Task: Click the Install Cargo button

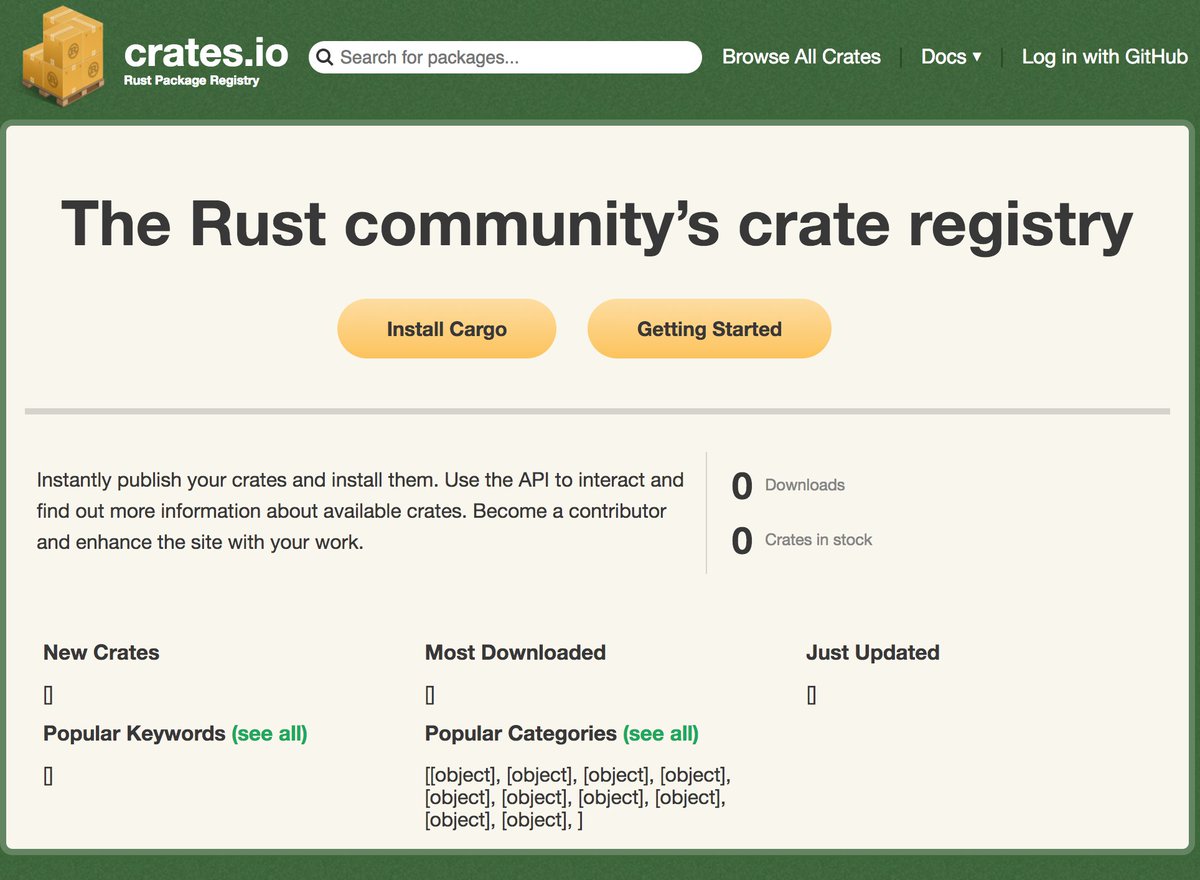Action: pyautogui.click(x=446, y=329)
